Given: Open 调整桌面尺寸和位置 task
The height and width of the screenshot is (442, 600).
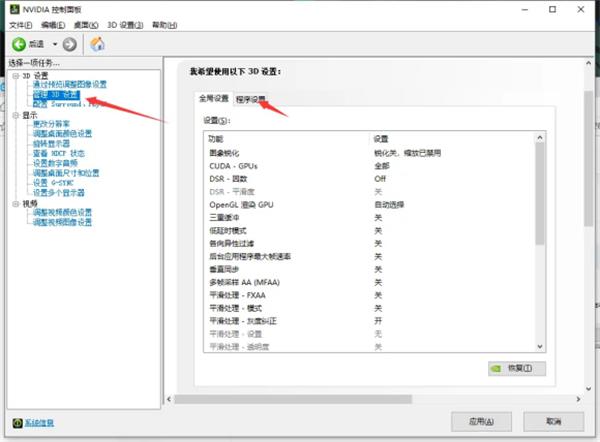Looking at the screenshot, I should click(x=66, y=173).
